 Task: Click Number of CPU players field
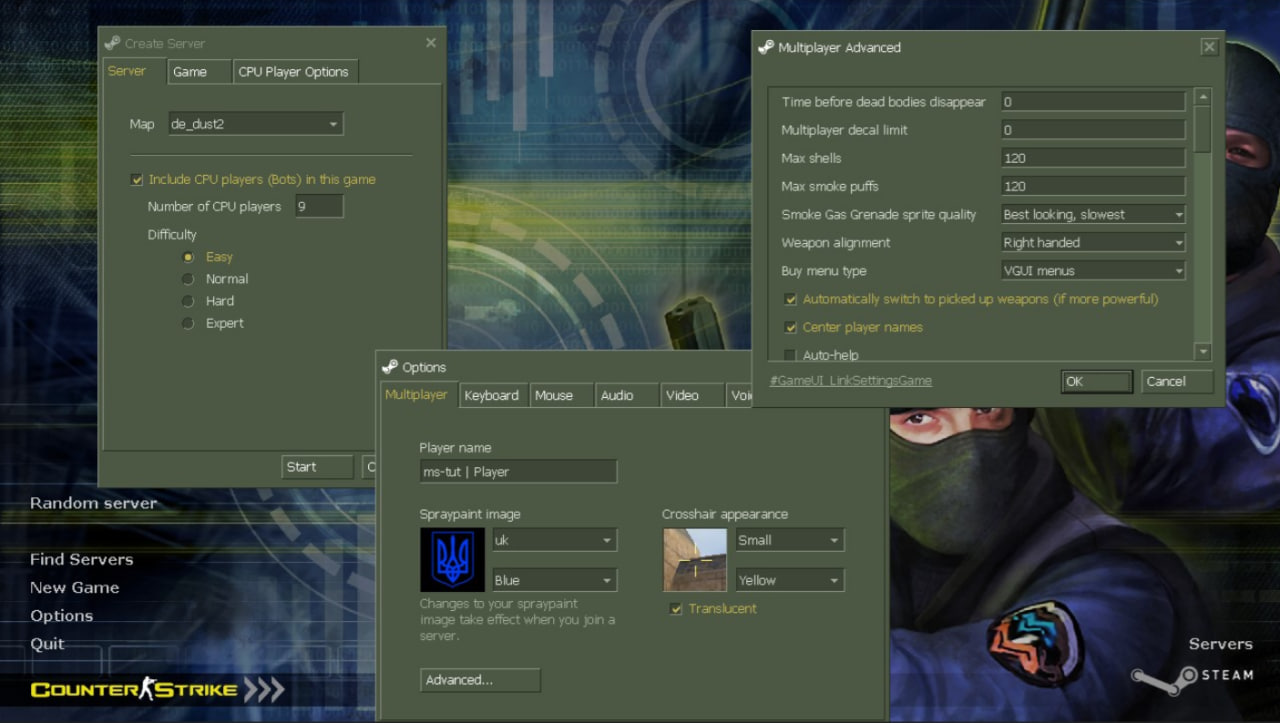click(x=319, y=206)
